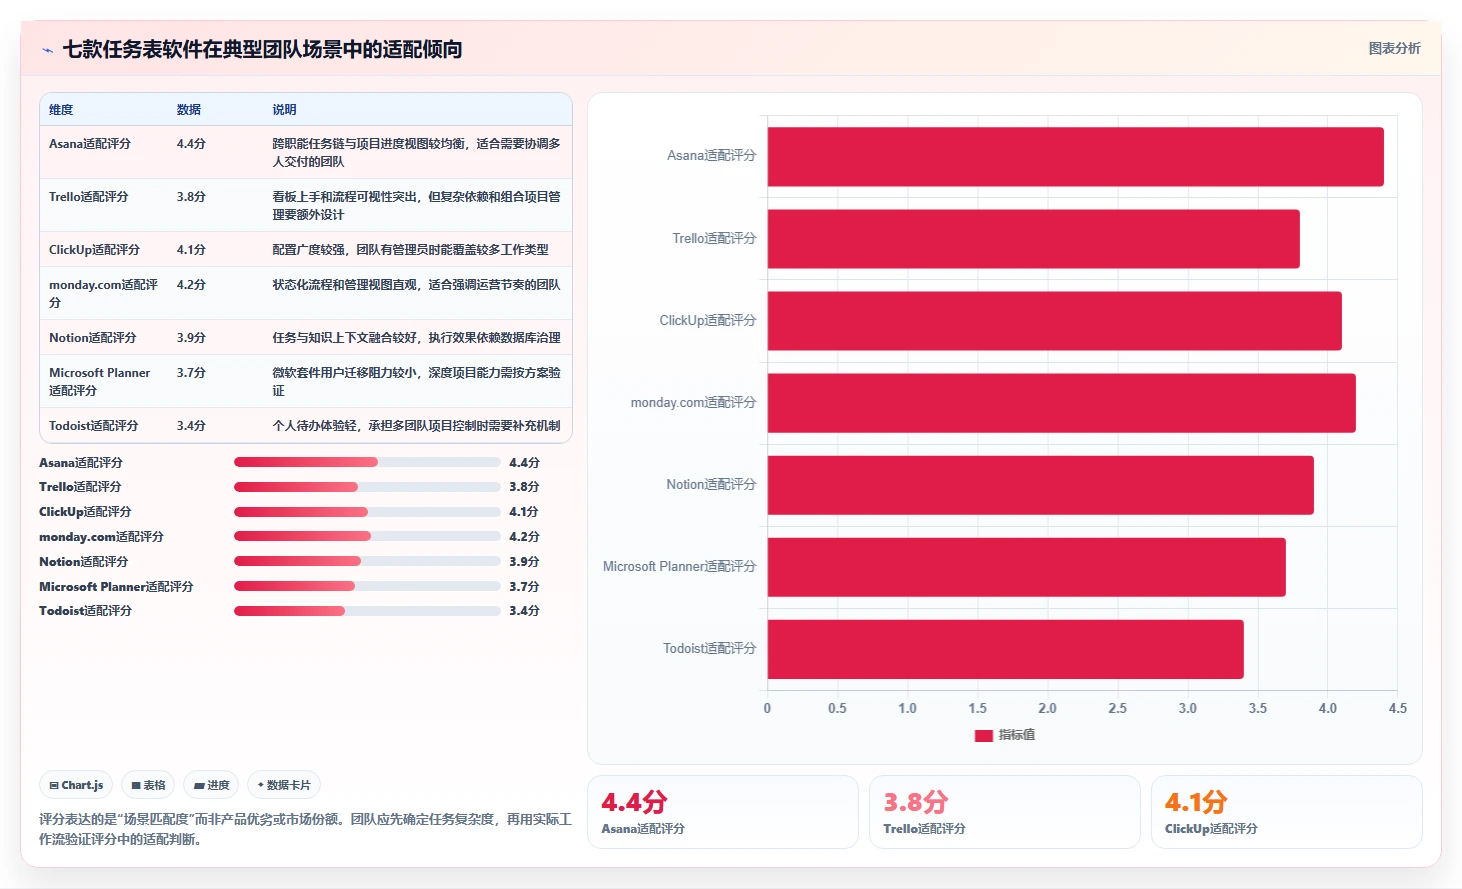This screenshot has height=889, width=1462.
Task: Click the 图表分析 label
Action: click(1394, 48)
